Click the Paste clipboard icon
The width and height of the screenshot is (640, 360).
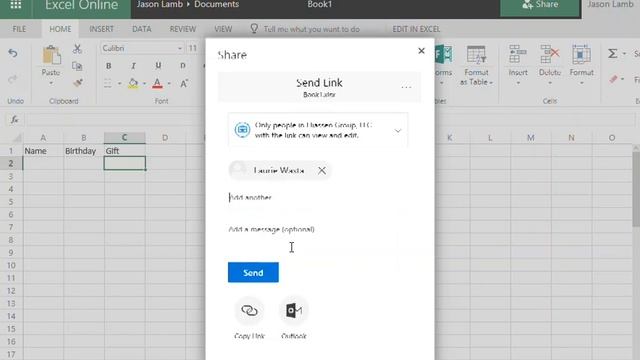51,55
